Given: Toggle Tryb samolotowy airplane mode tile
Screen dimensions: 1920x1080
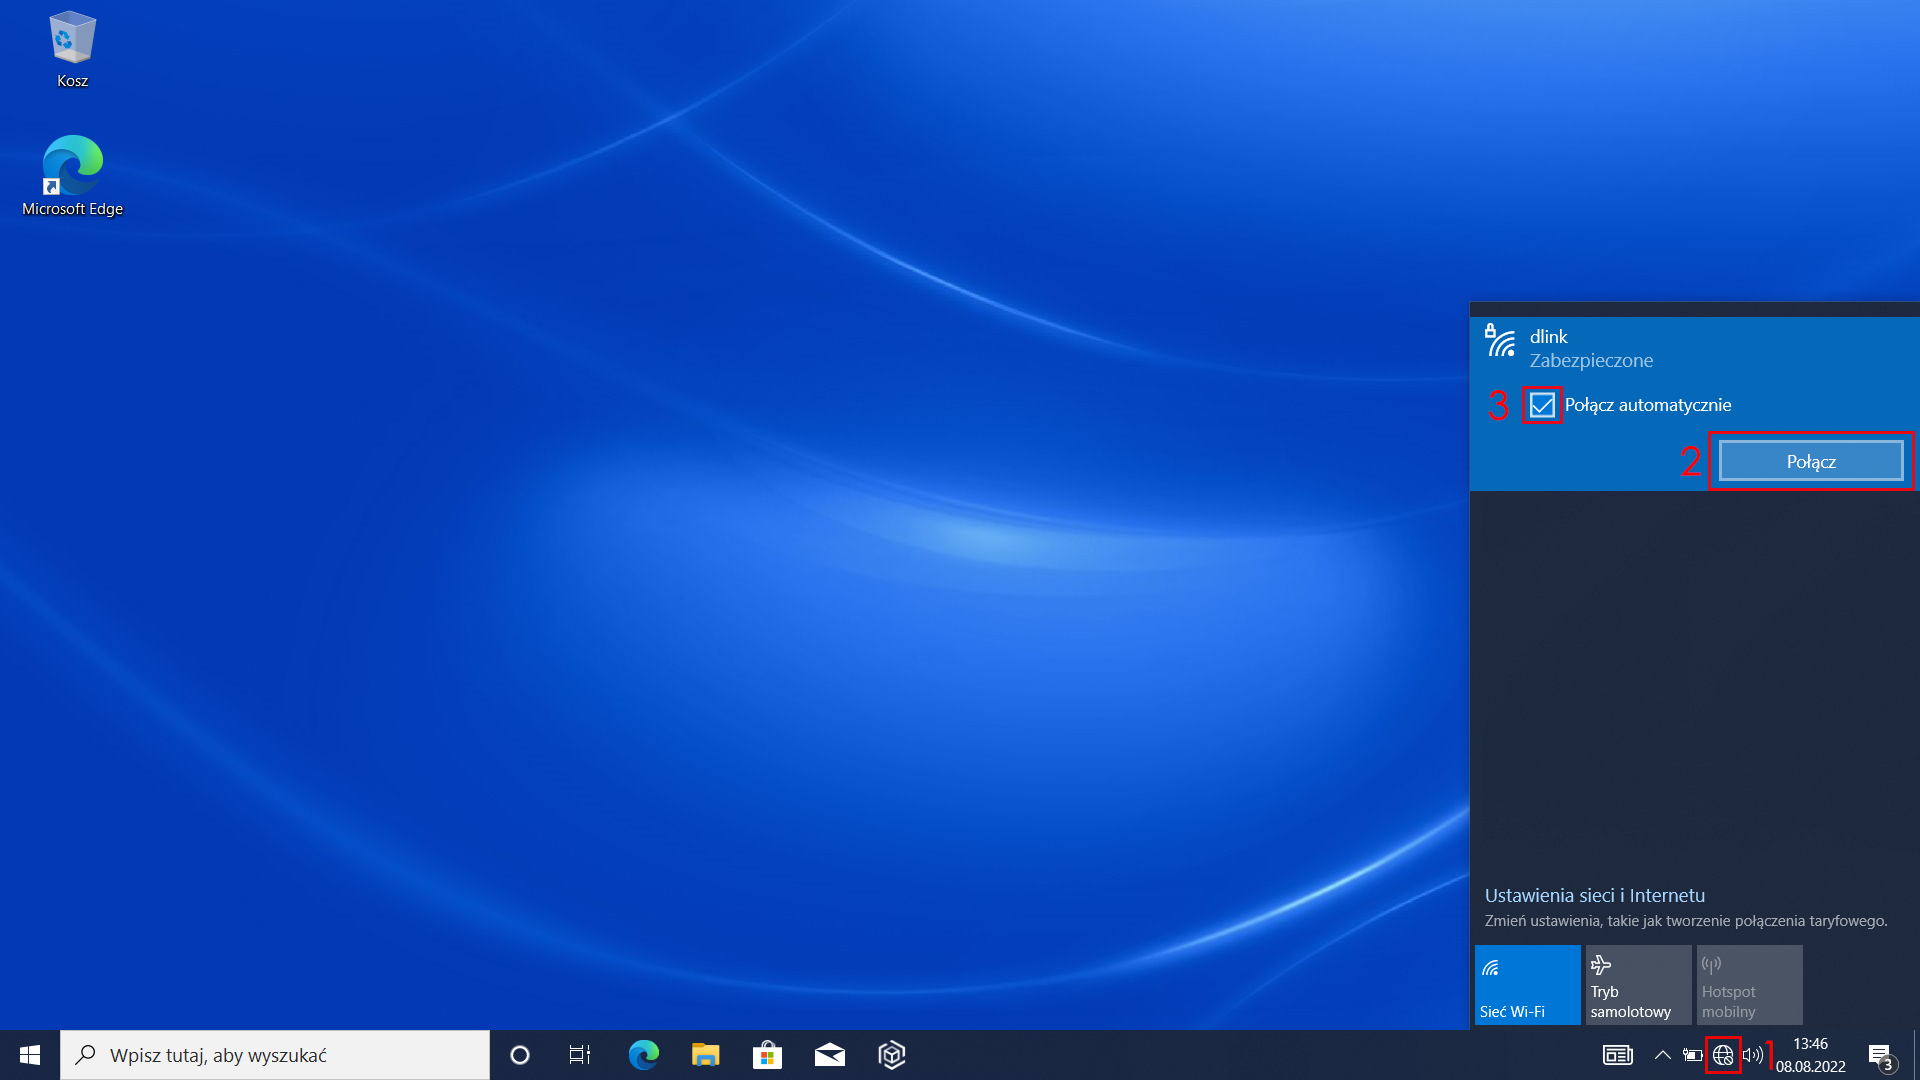Looking at the screenshot, I should tap(1638, 985).
